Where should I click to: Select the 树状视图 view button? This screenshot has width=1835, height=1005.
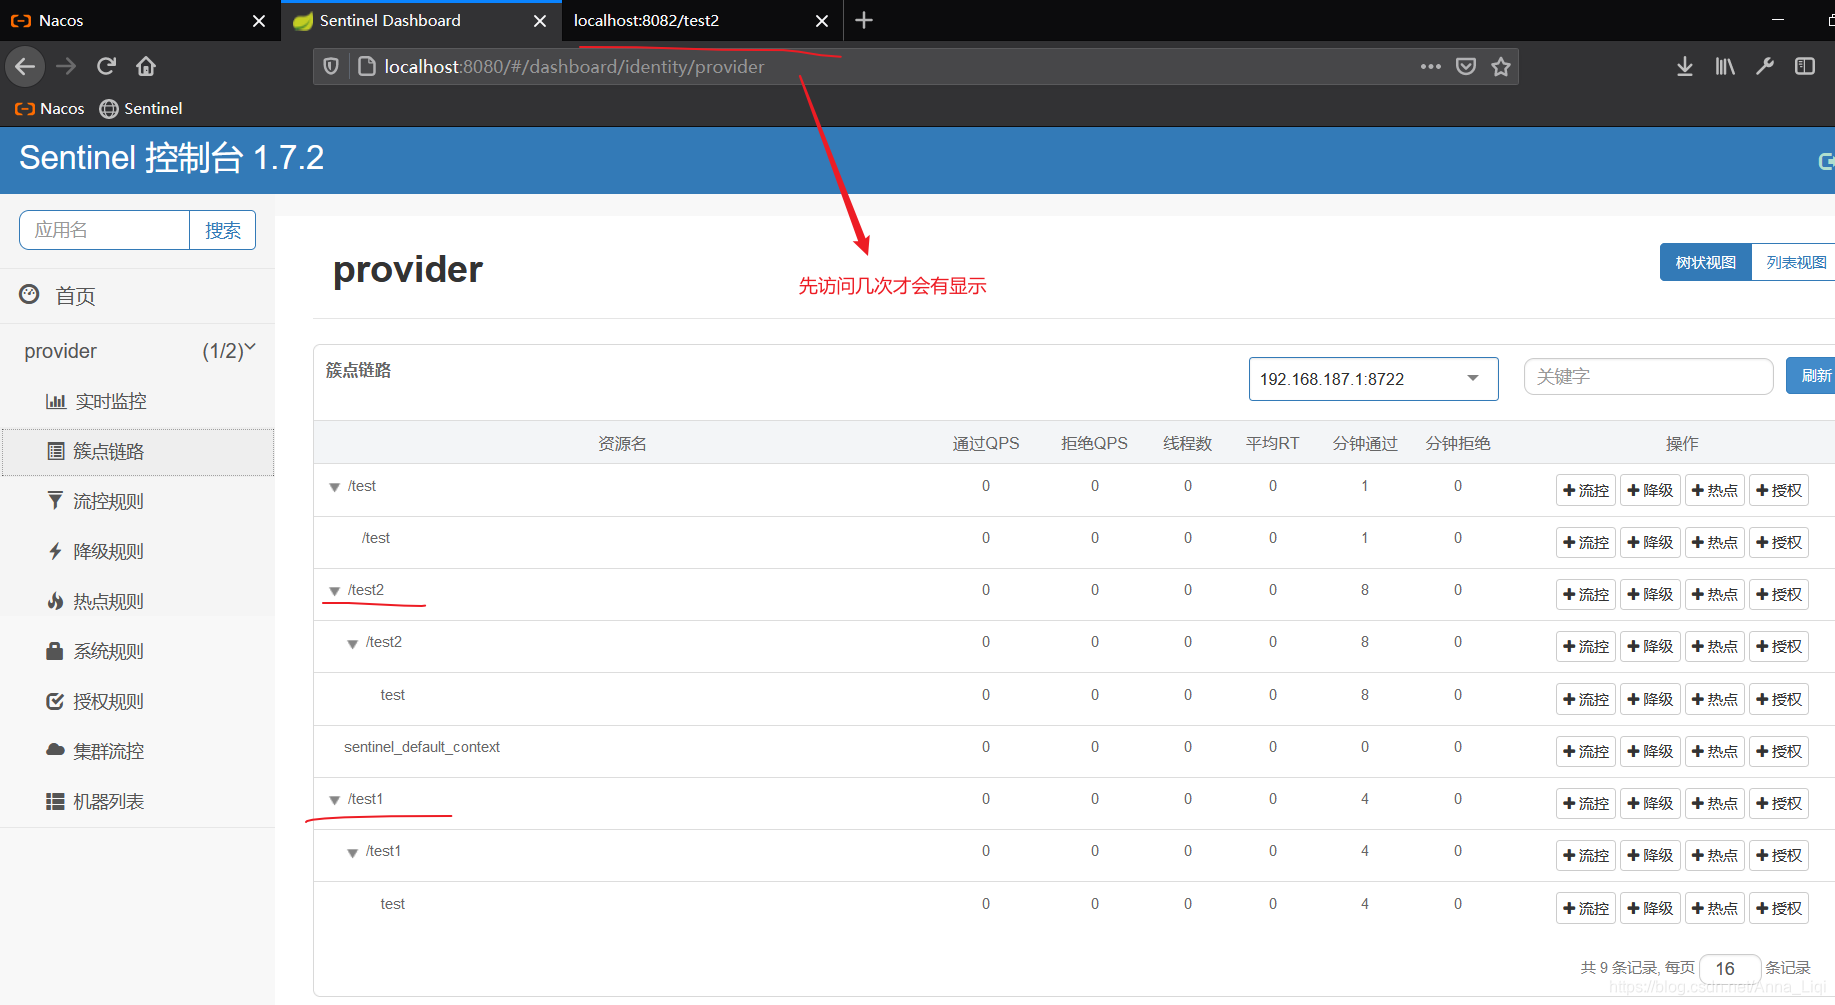coord(1706,262)
